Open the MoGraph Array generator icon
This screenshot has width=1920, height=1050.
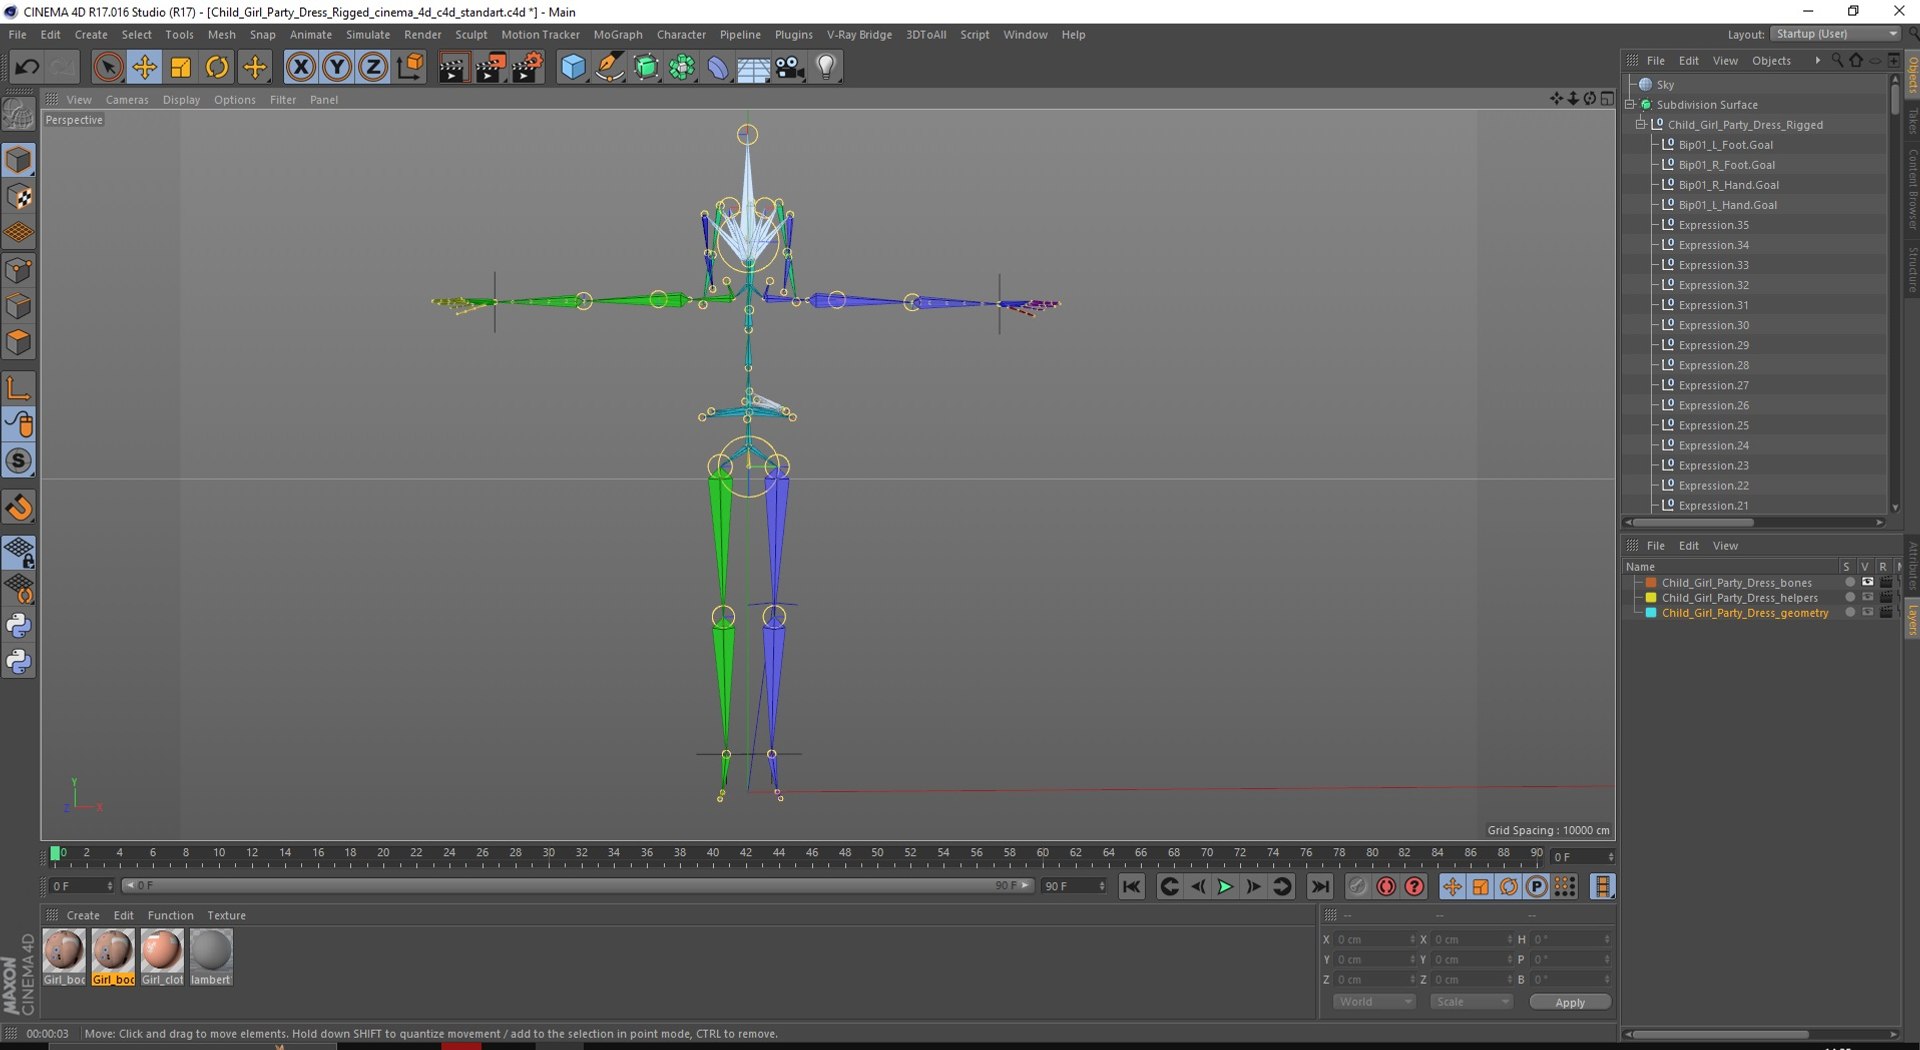coord(682,67)
